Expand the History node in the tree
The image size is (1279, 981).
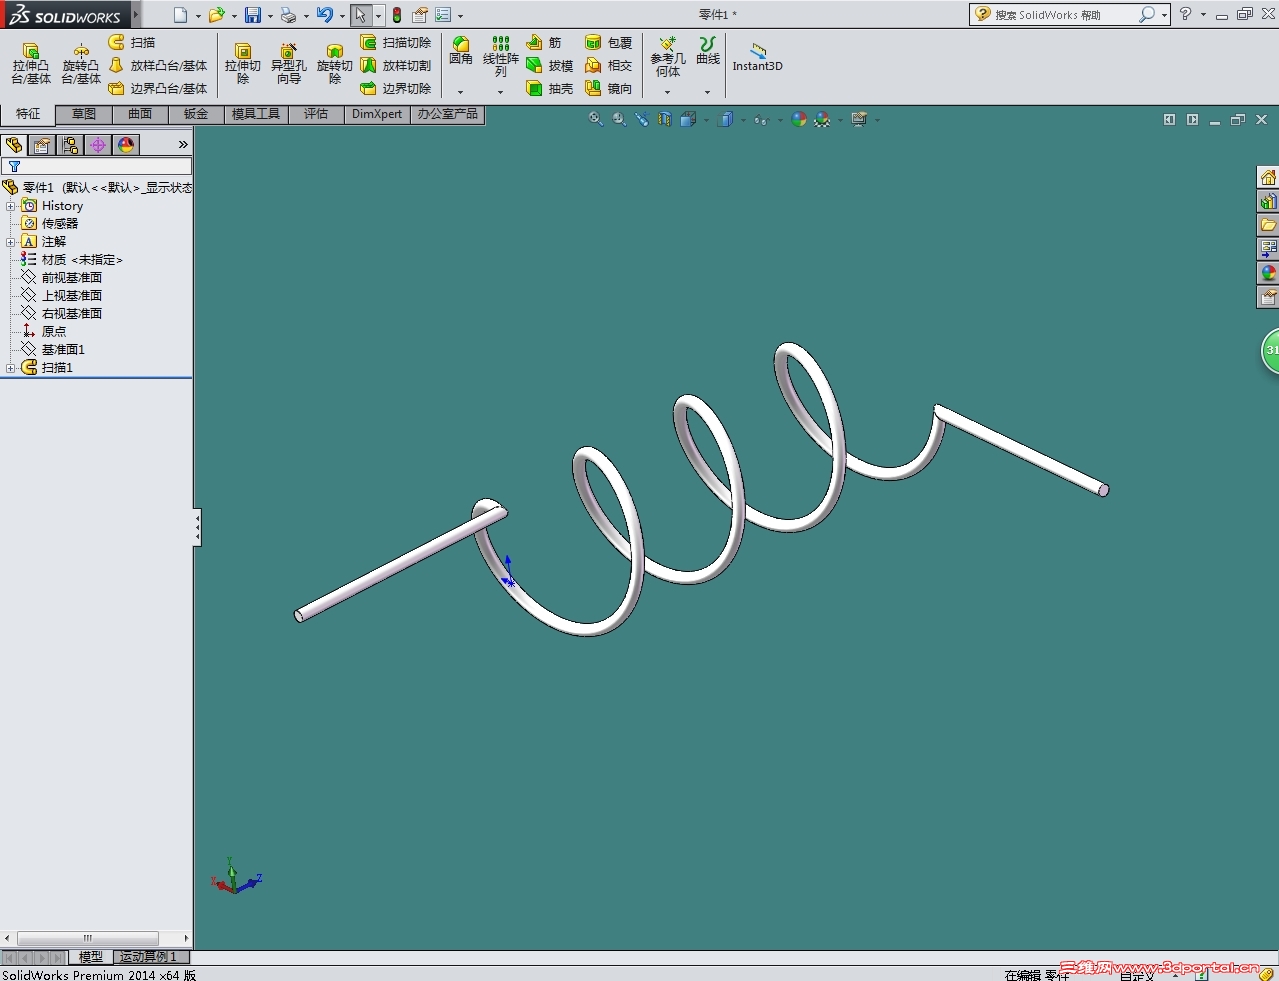pos(11,206)
